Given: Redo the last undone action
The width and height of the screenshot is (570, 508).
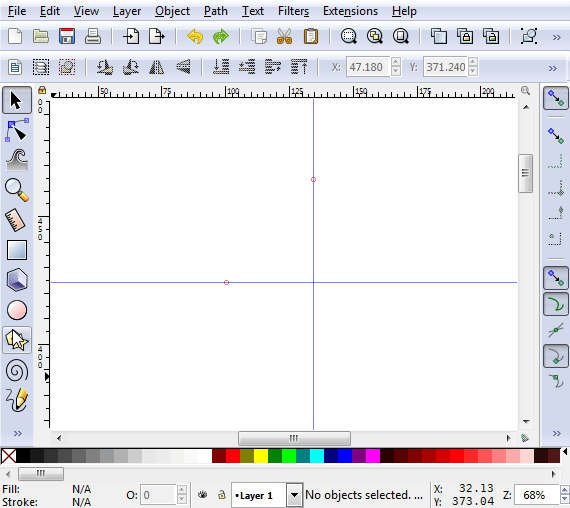Looking at the screenshot, I should click(x=221, y=36).
